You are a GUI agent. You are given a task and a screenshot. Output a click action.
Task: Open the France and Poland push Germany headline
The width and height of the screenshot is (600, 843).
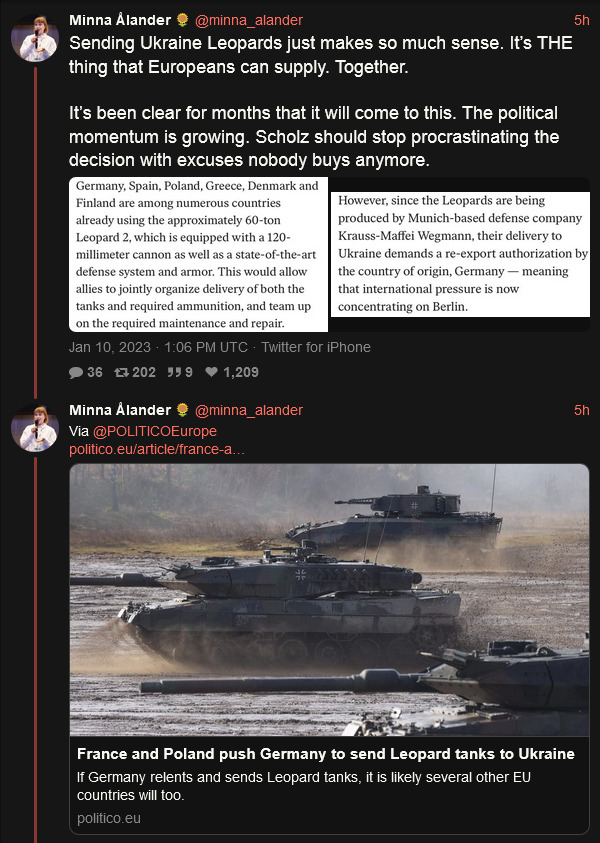326,754
